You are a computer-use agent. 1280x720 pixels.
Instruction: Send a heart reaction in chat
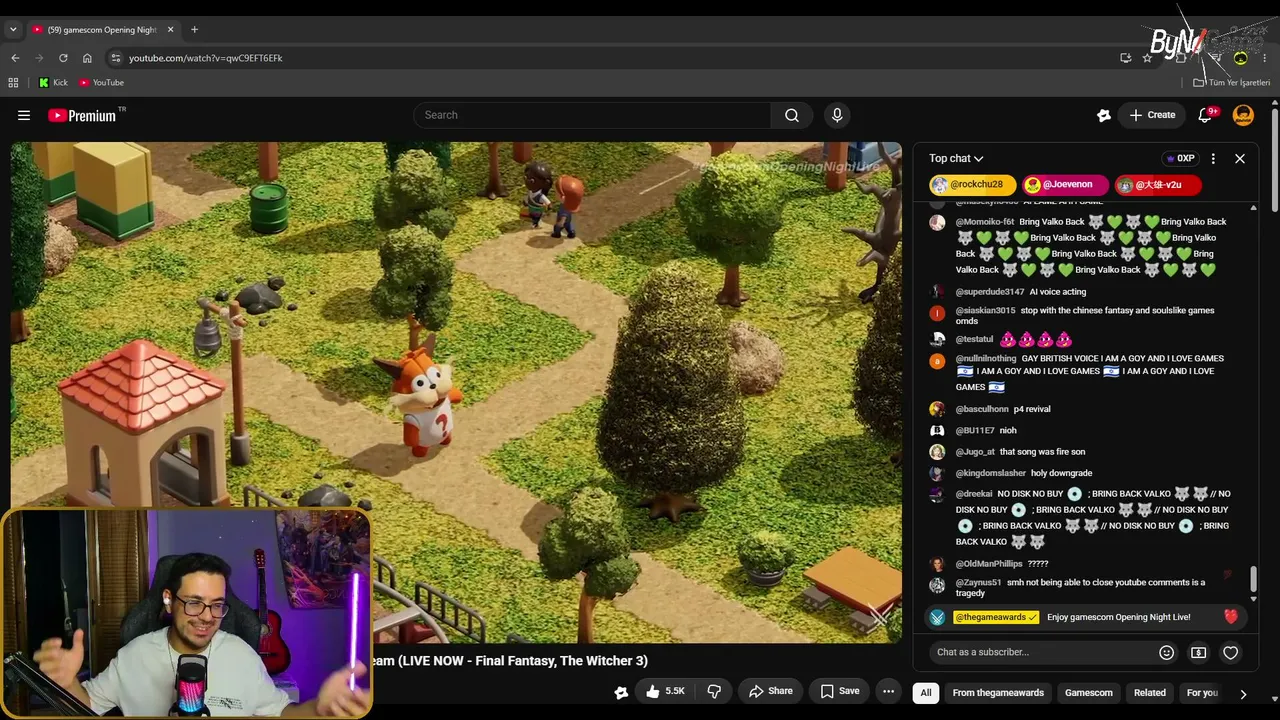[x=1231, y=652]
